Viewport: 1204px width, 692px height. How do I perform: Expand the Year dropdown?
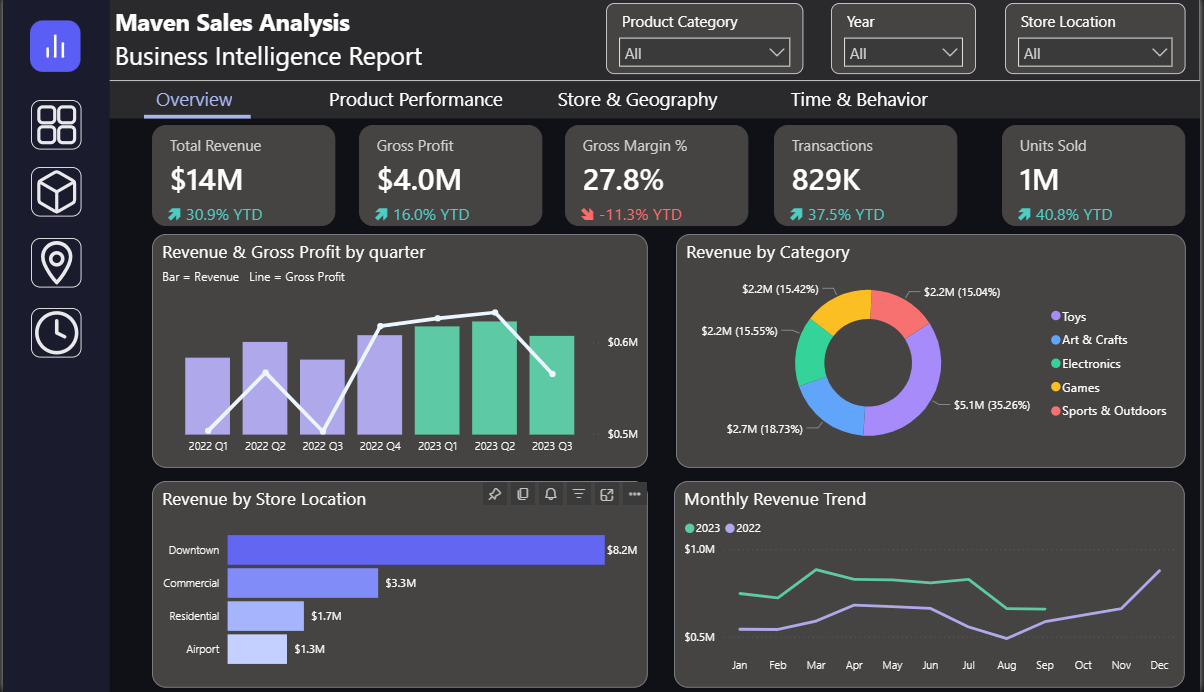tap(903, 53)
